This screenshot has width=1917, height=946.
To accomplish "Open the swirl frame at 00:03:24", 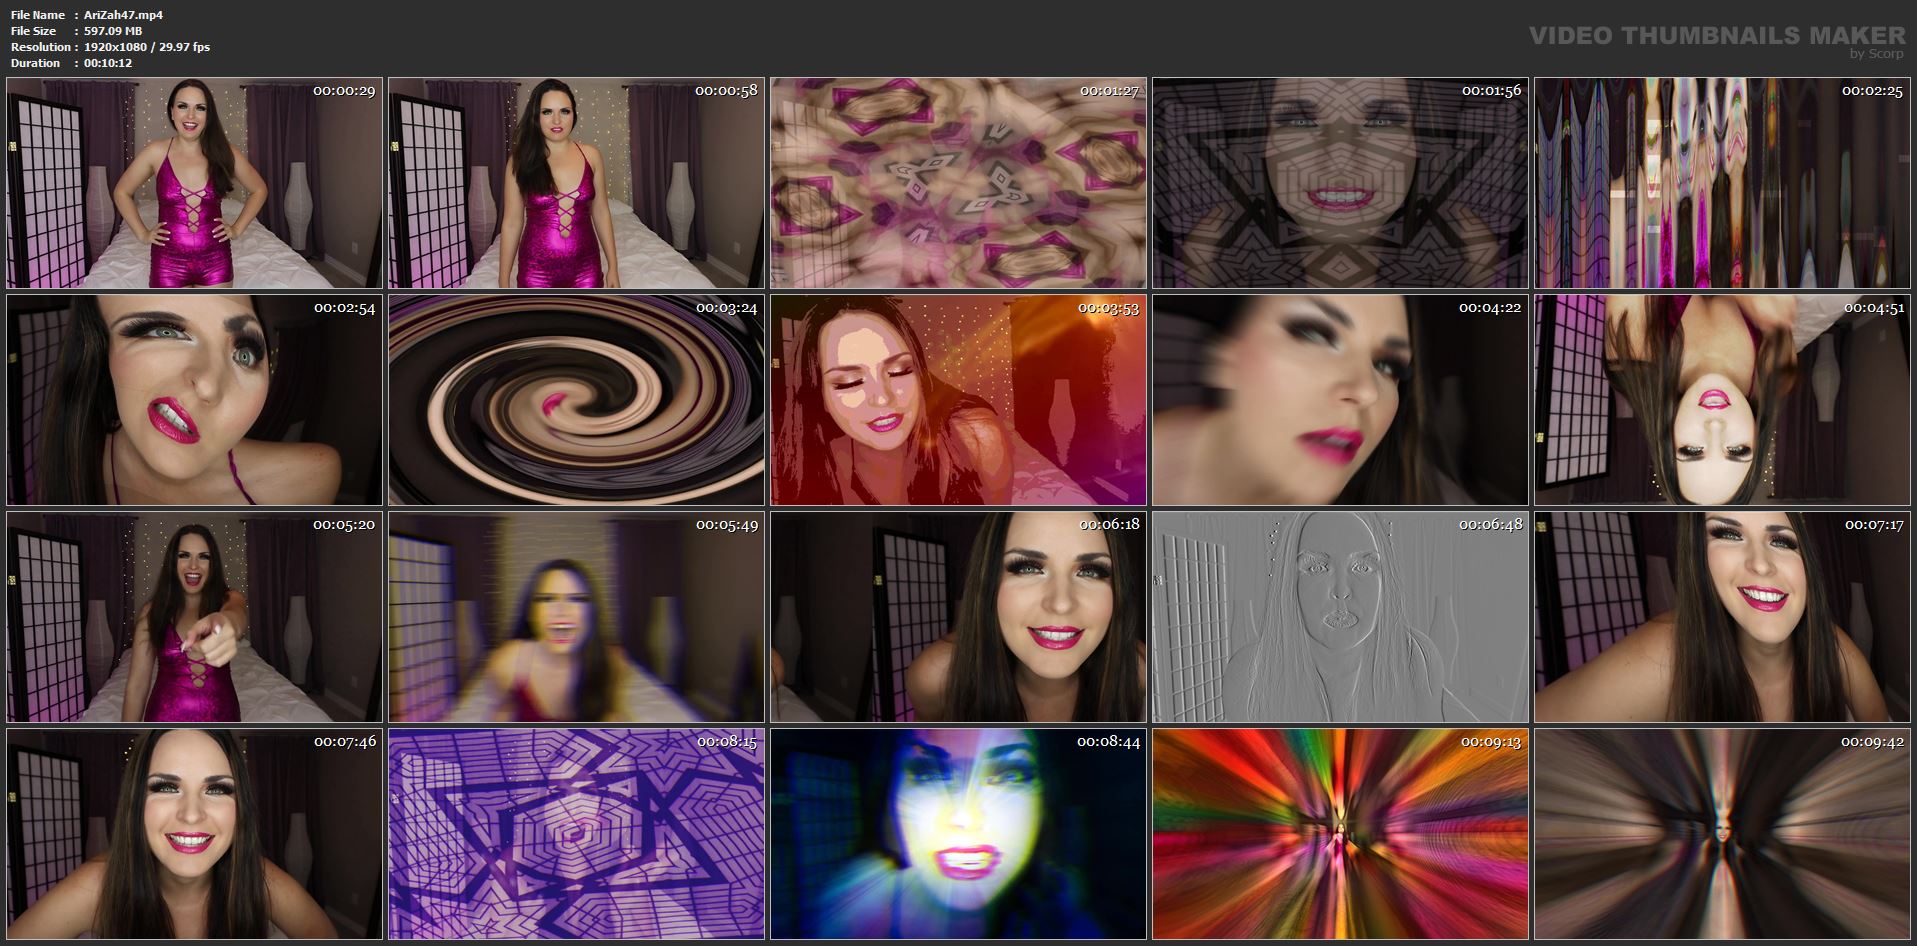I will pyautogui.click(x=576, y=400).
